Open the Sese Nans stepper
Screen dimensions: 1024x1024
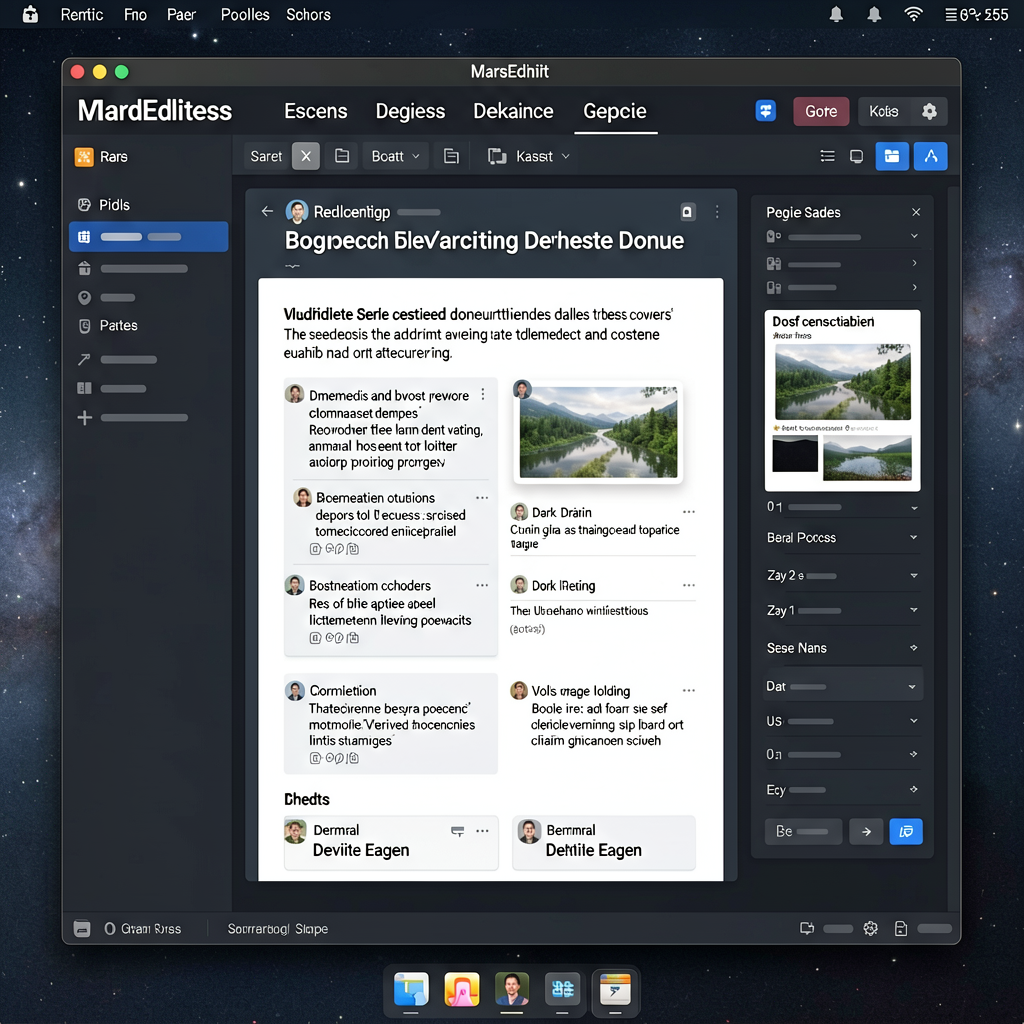[913, 648]
